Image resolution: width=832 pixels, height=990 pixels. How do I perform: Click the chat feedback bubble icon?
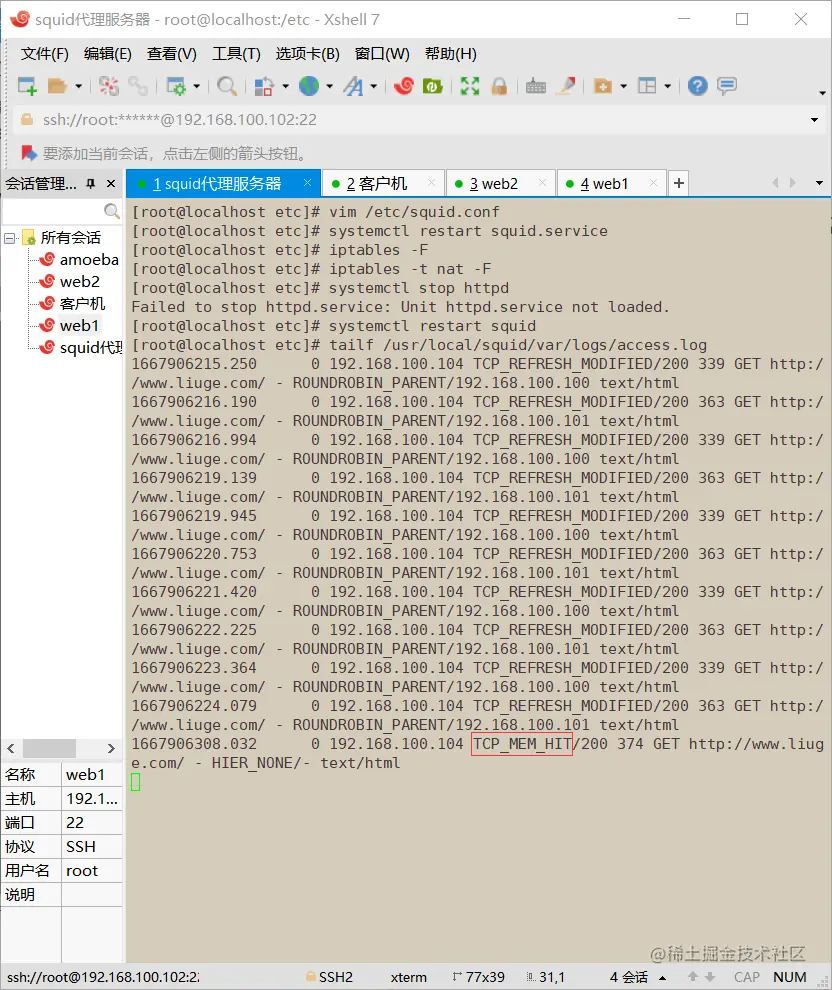727,86
